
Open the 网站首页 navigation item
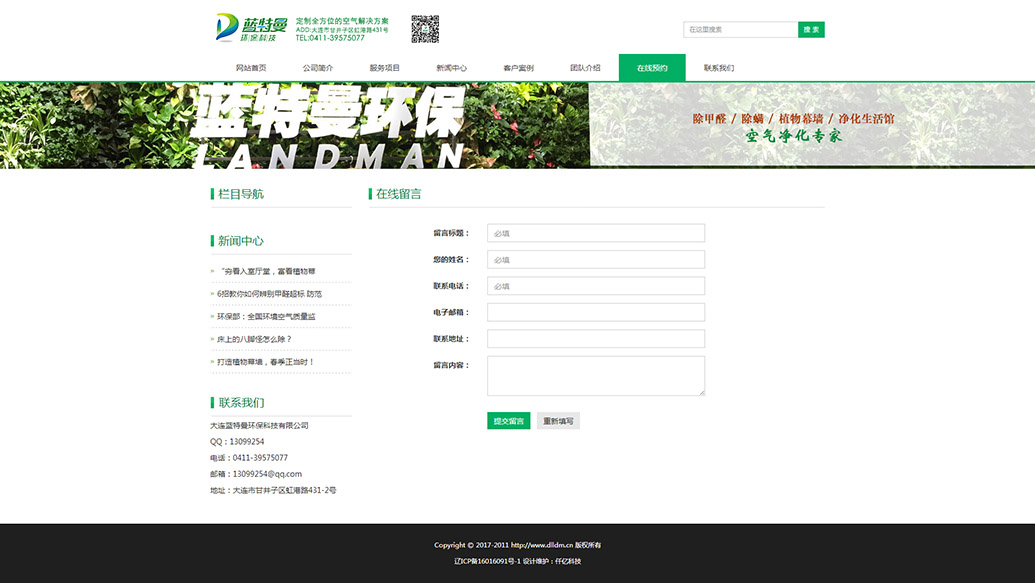click(x=251, y=68)
